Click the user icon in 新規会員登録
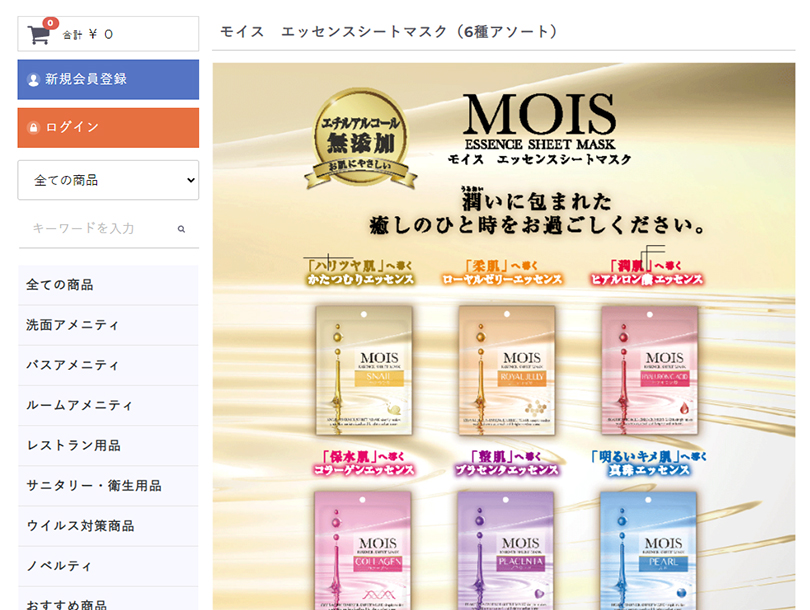 [34, 80]
